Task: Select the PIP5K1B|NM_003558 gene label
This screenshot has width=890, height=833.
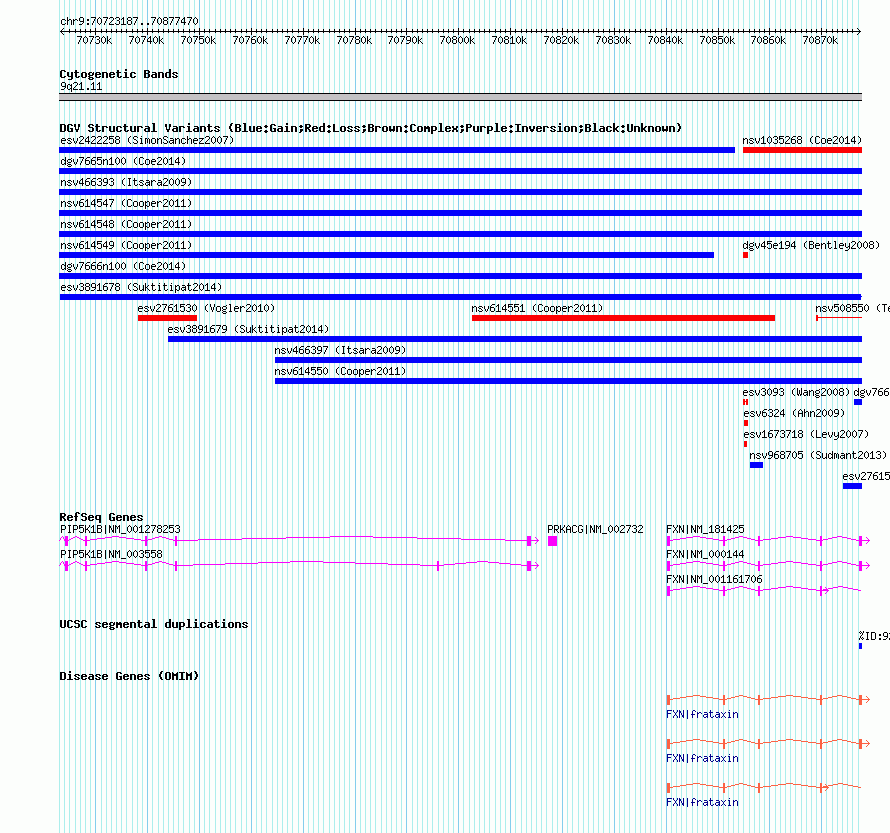Action: coord(111,554)
